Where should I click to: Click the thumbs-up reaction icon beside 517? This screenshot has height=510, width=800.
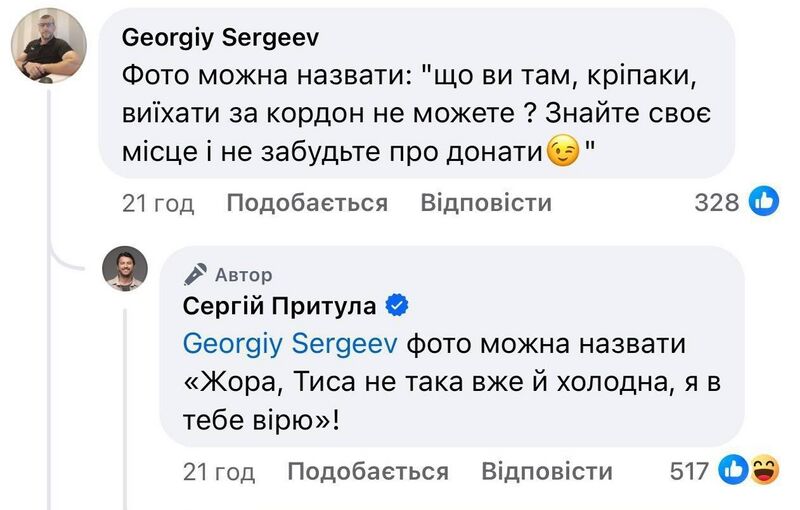(x=732, y=471)
